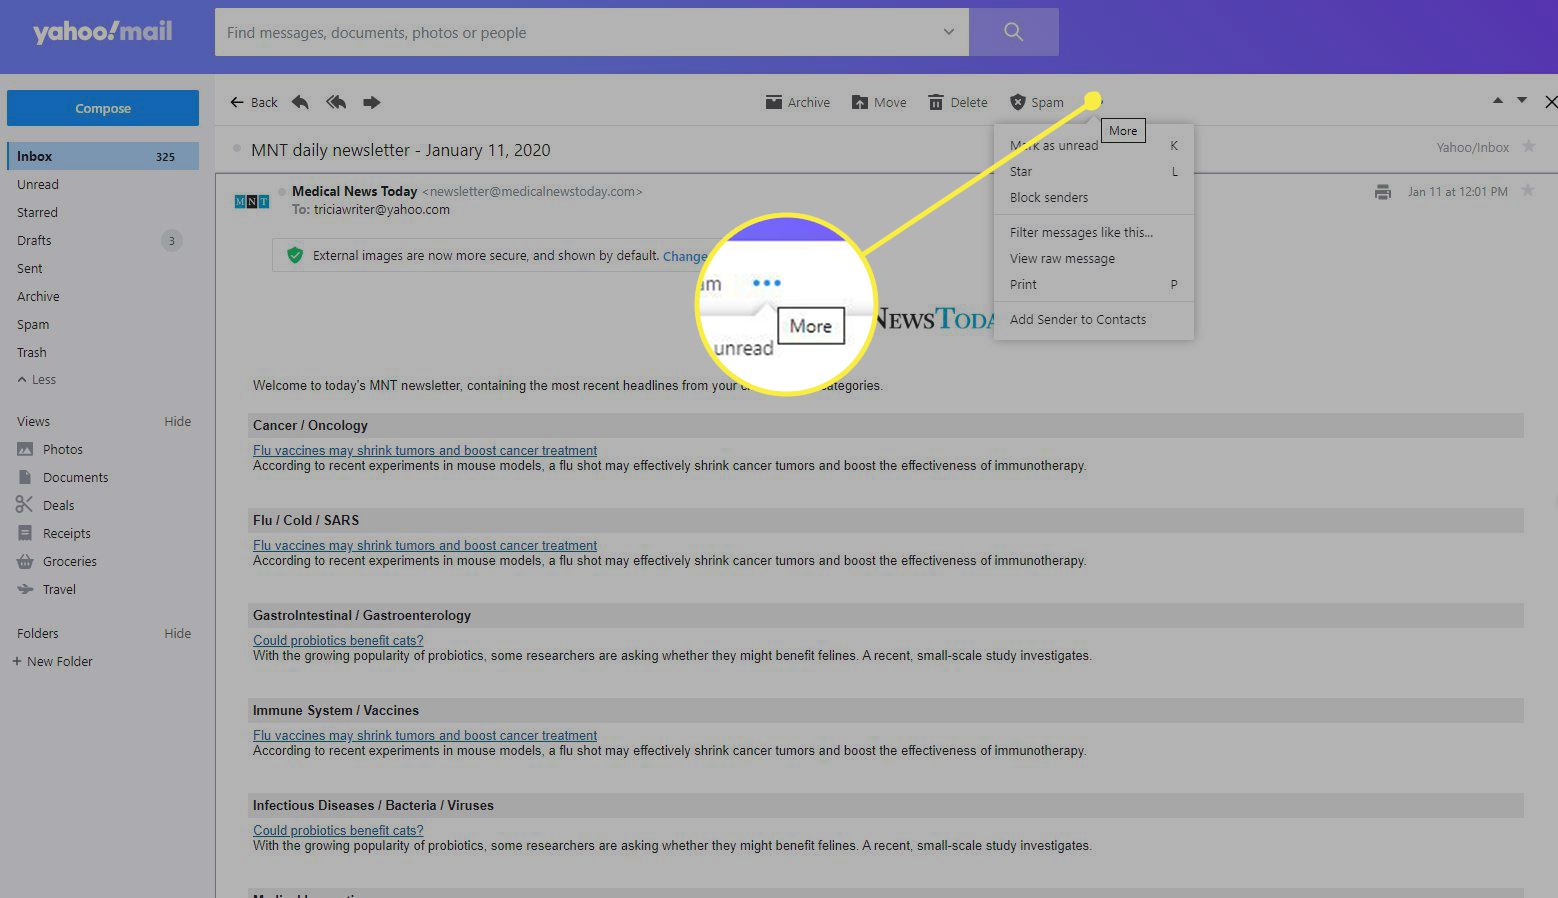Click the Yahoo Mail logo

tap(103, 32)
